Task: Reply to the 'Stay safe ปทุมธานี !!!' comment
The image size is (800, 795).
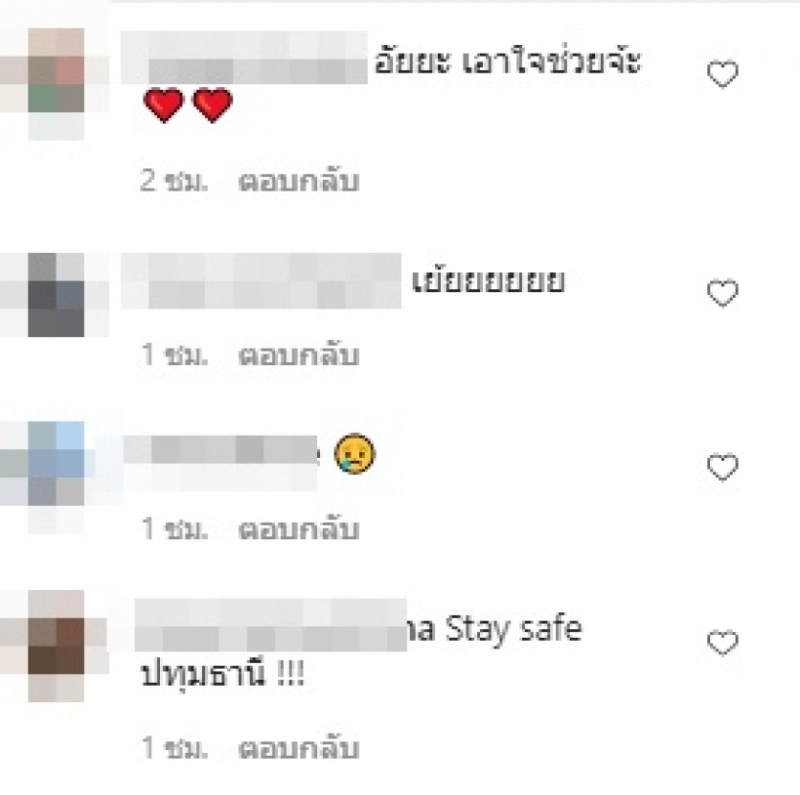Action: [x=299, y=748]
